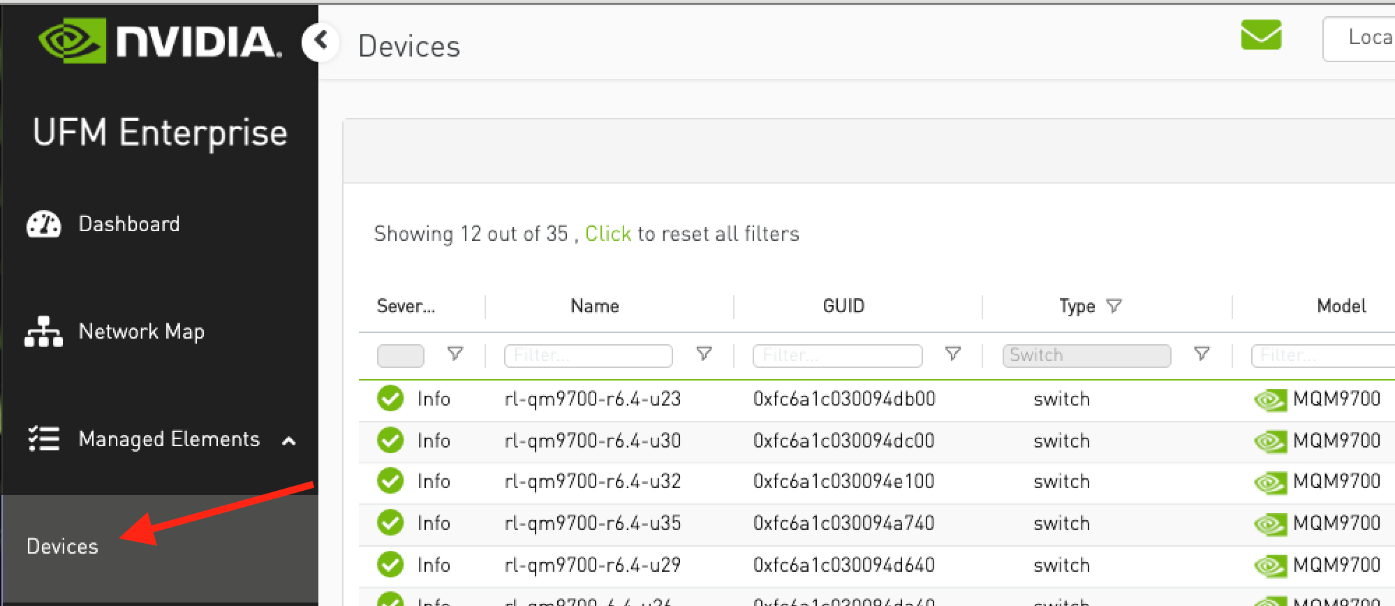Viewport: 1395px width, 606px height.
Task: Click the link to reset all filters
Action: (x=607, y=234)
